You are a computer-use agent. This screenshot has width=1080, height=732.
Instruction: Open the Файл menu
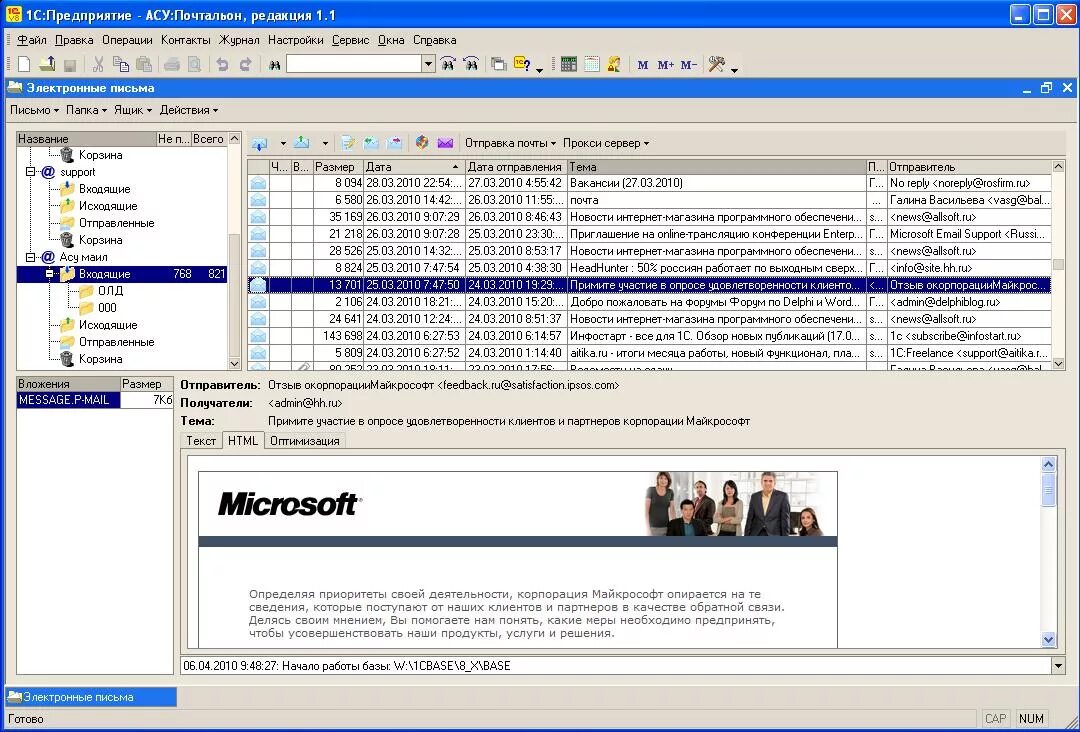pyautogui.click(x=32, y=40)
